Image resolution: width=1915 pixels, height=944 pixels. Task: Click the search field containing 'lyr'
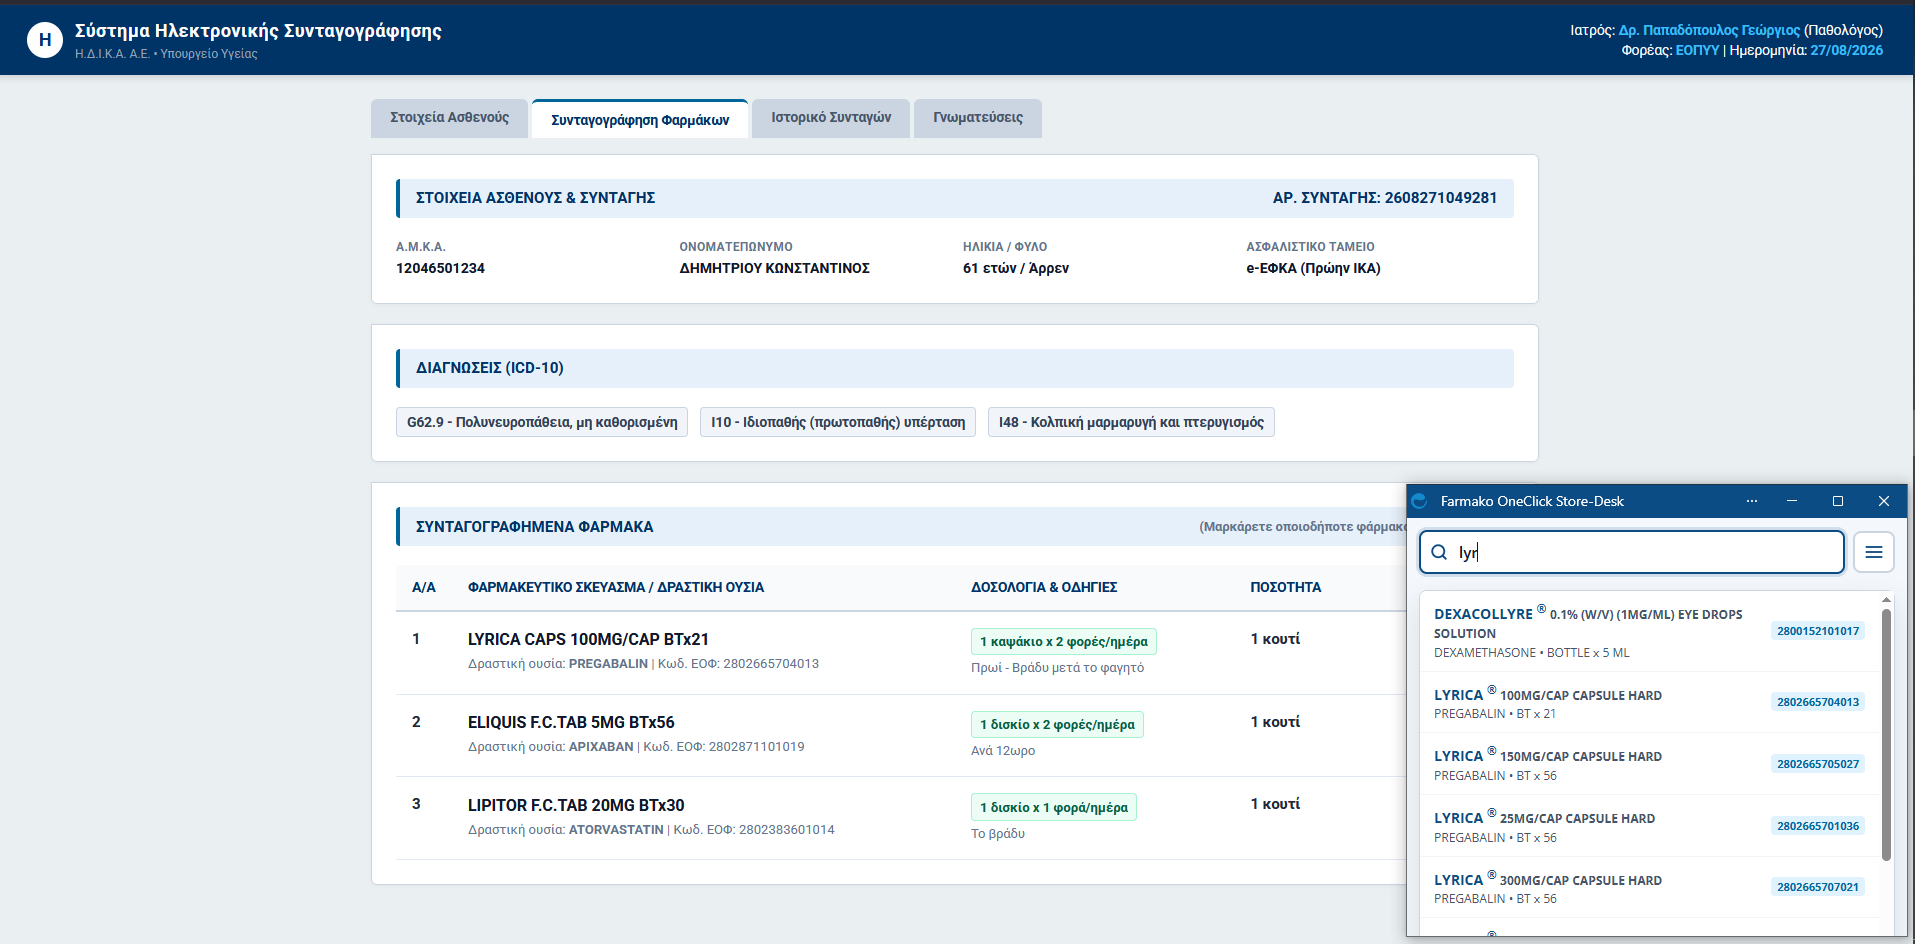pos(1631,552)
